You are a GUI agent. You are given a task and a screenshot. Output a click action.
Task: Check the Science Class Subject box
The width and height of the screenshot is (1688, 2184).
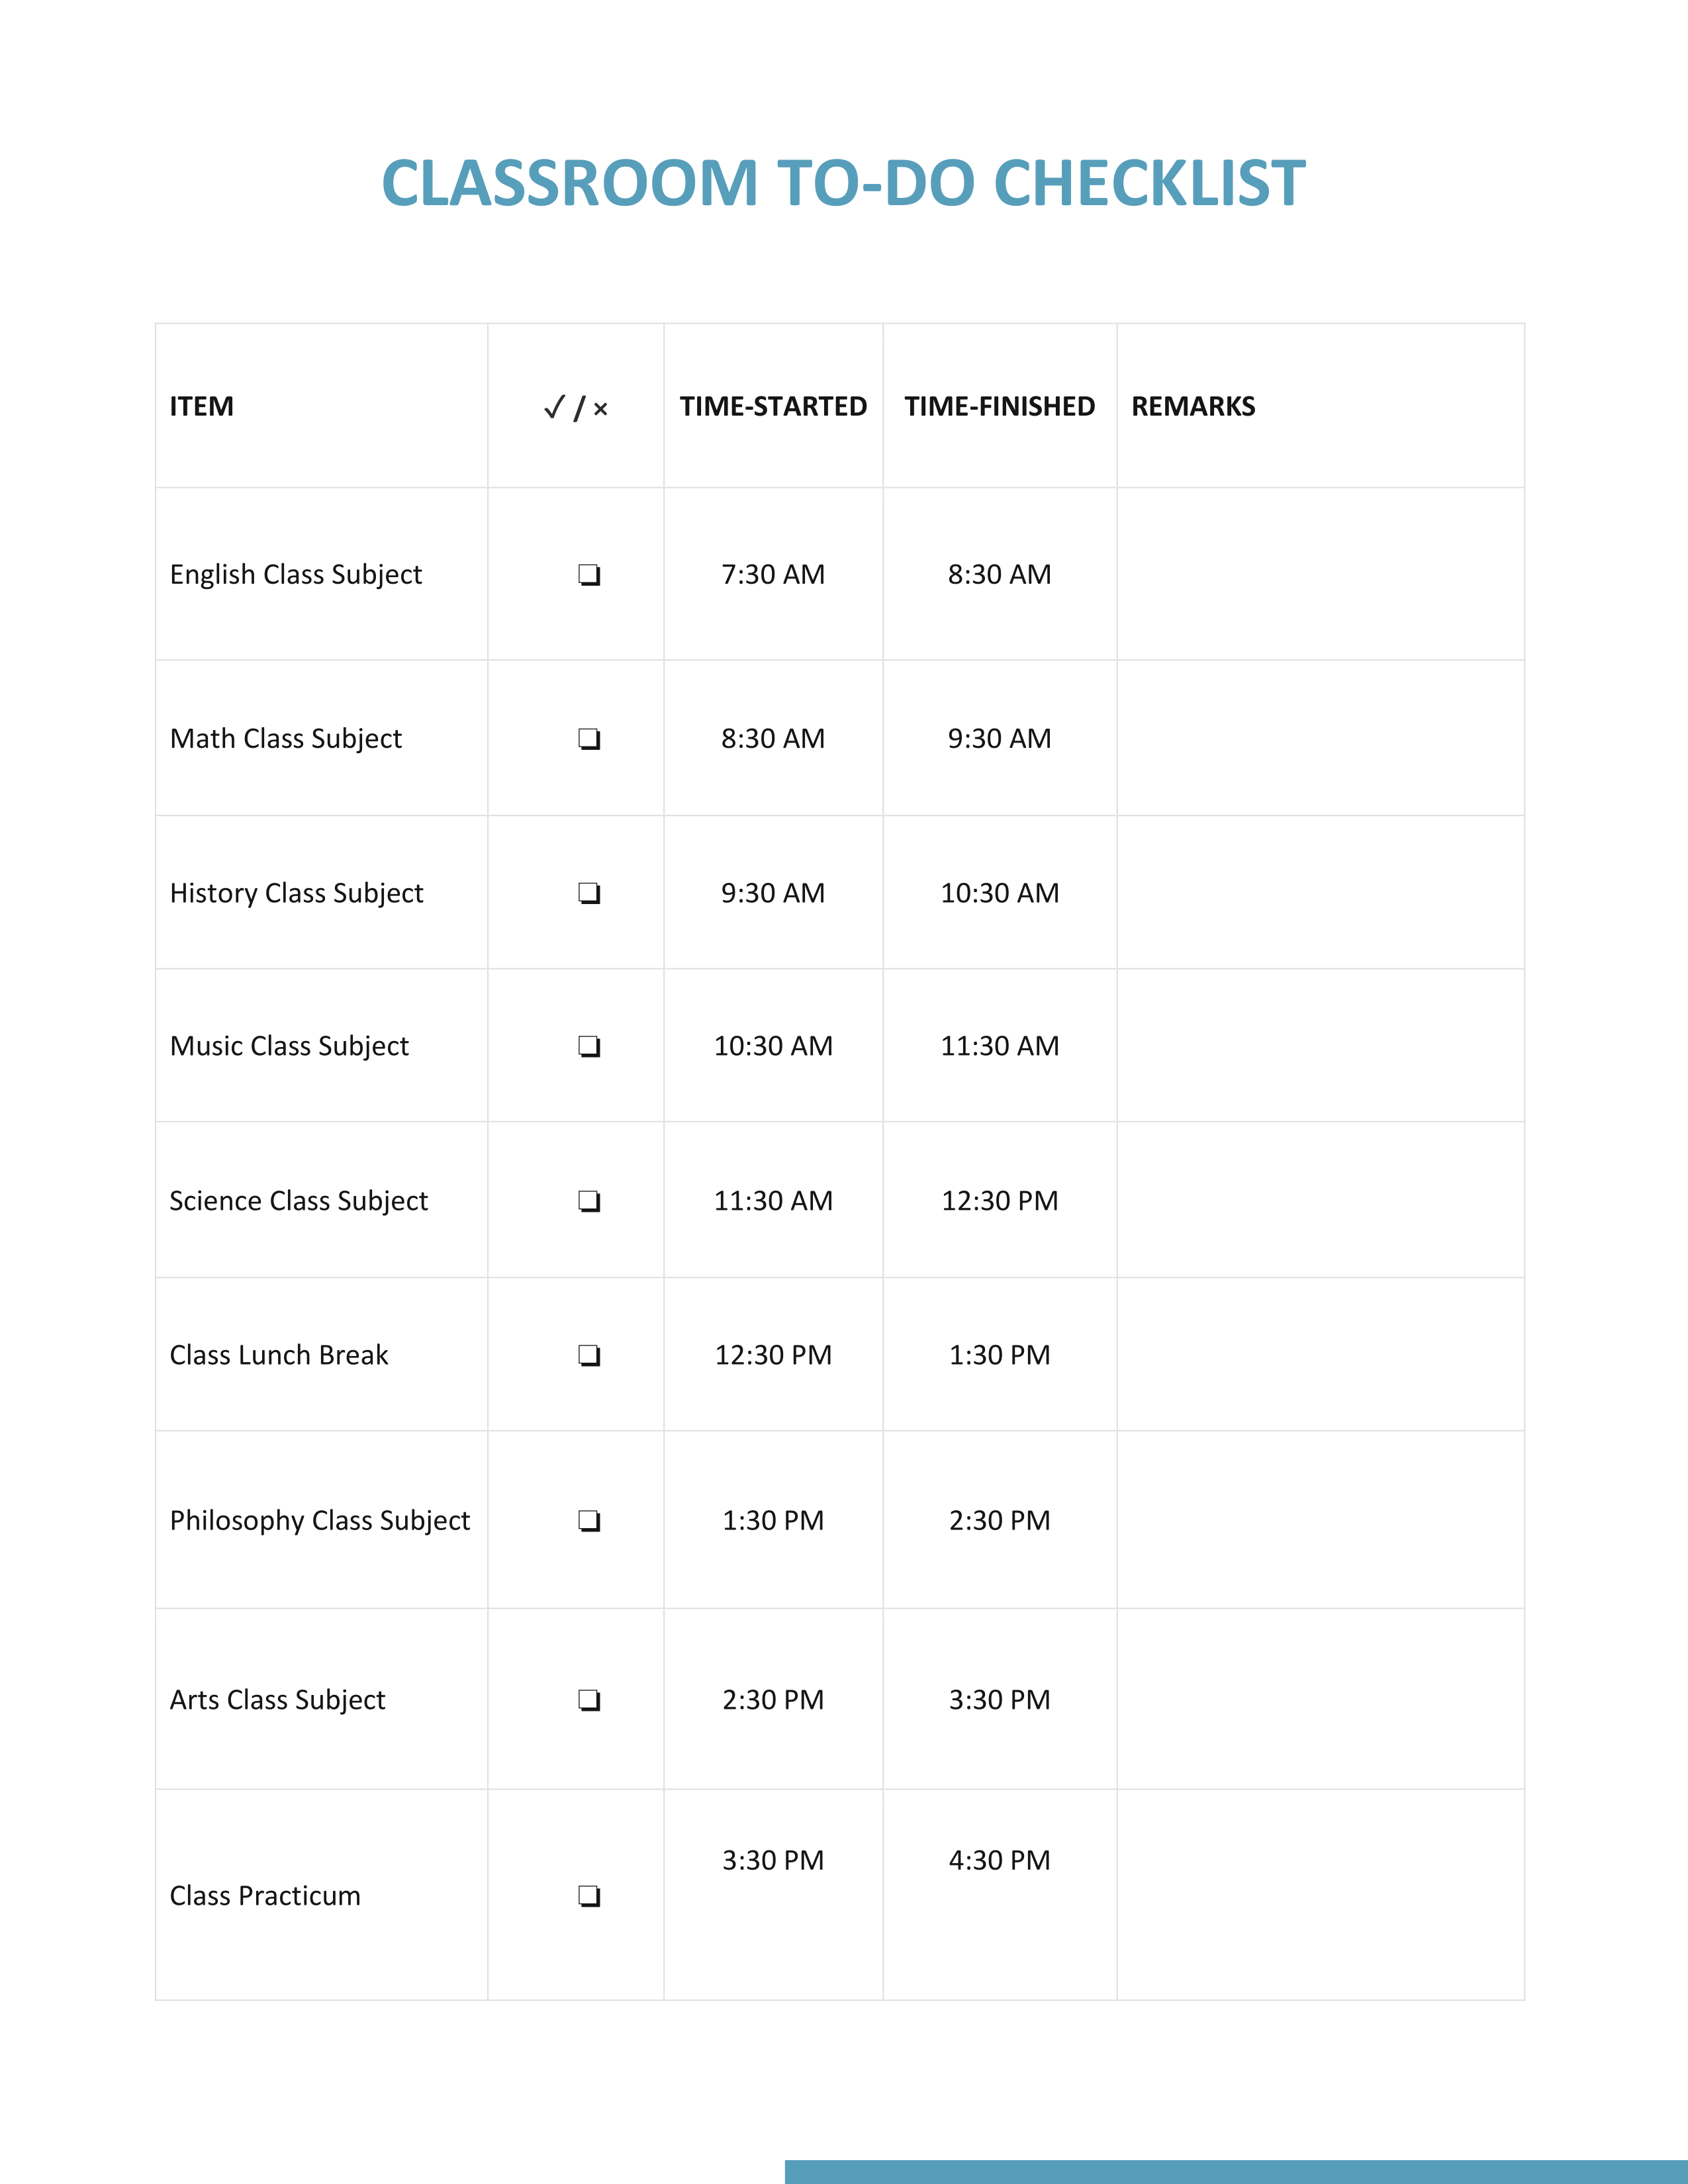pos(589,1201)
